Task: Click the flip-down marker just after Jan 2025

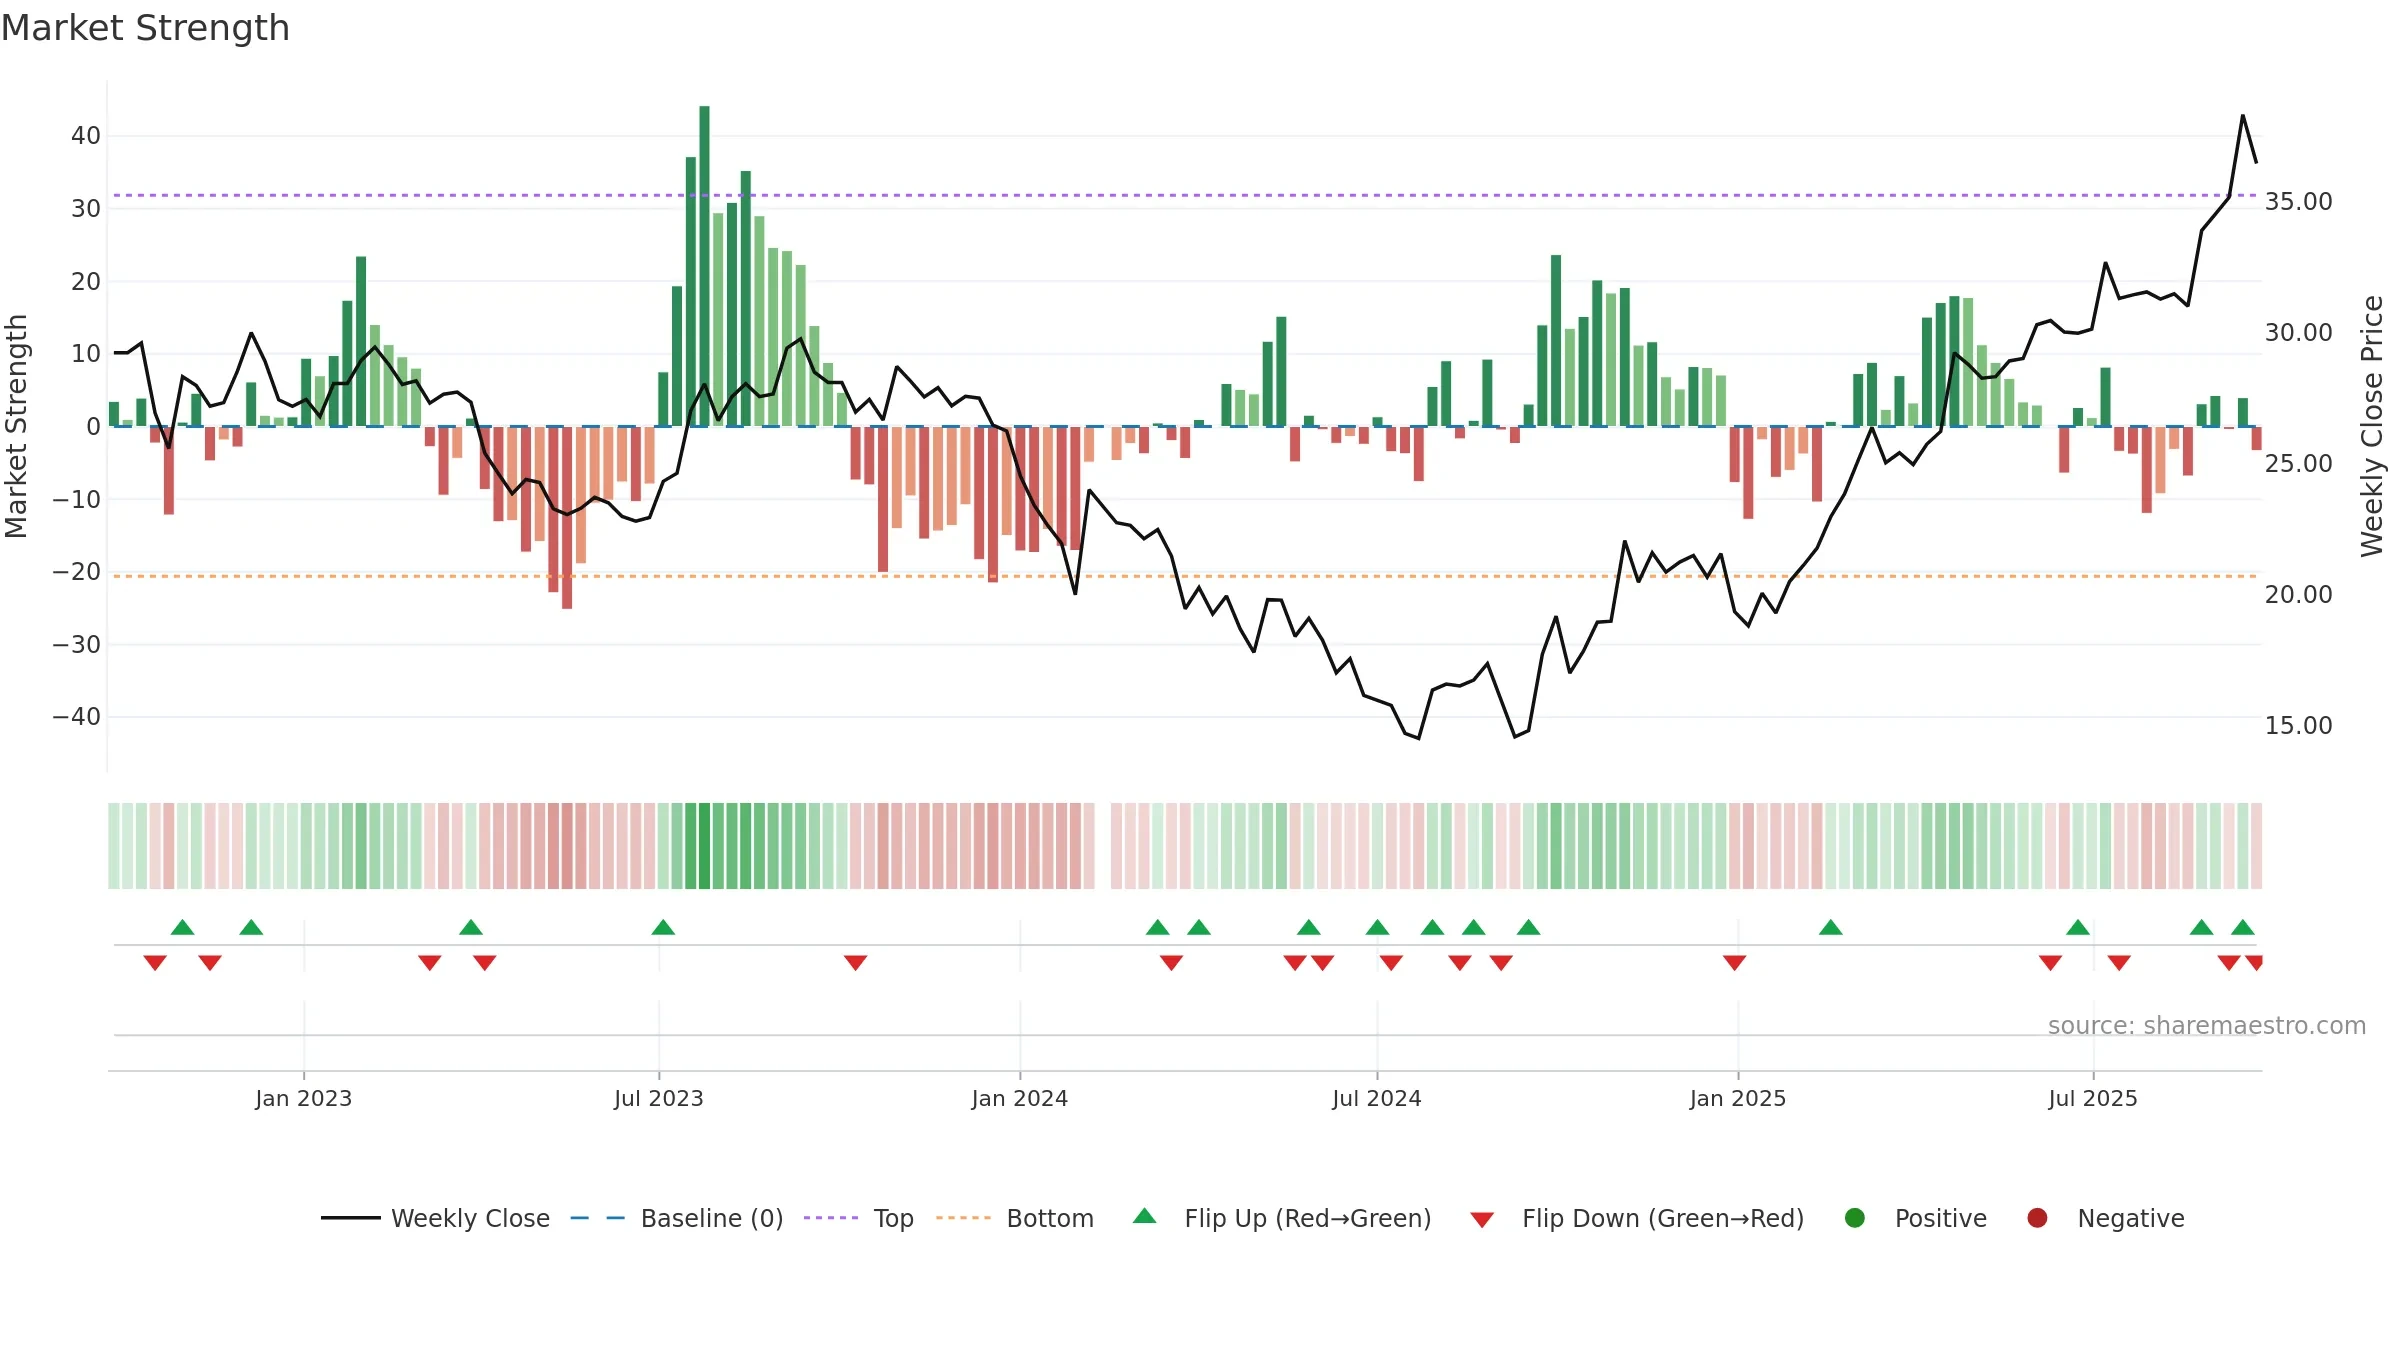Action: click(x=1734, y=962)
